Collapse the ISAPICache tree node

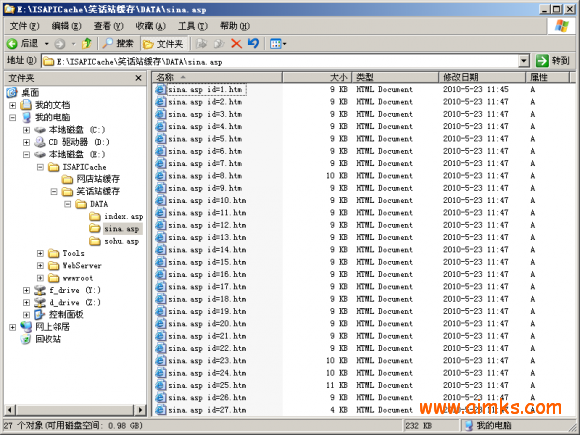click(40, 167)
